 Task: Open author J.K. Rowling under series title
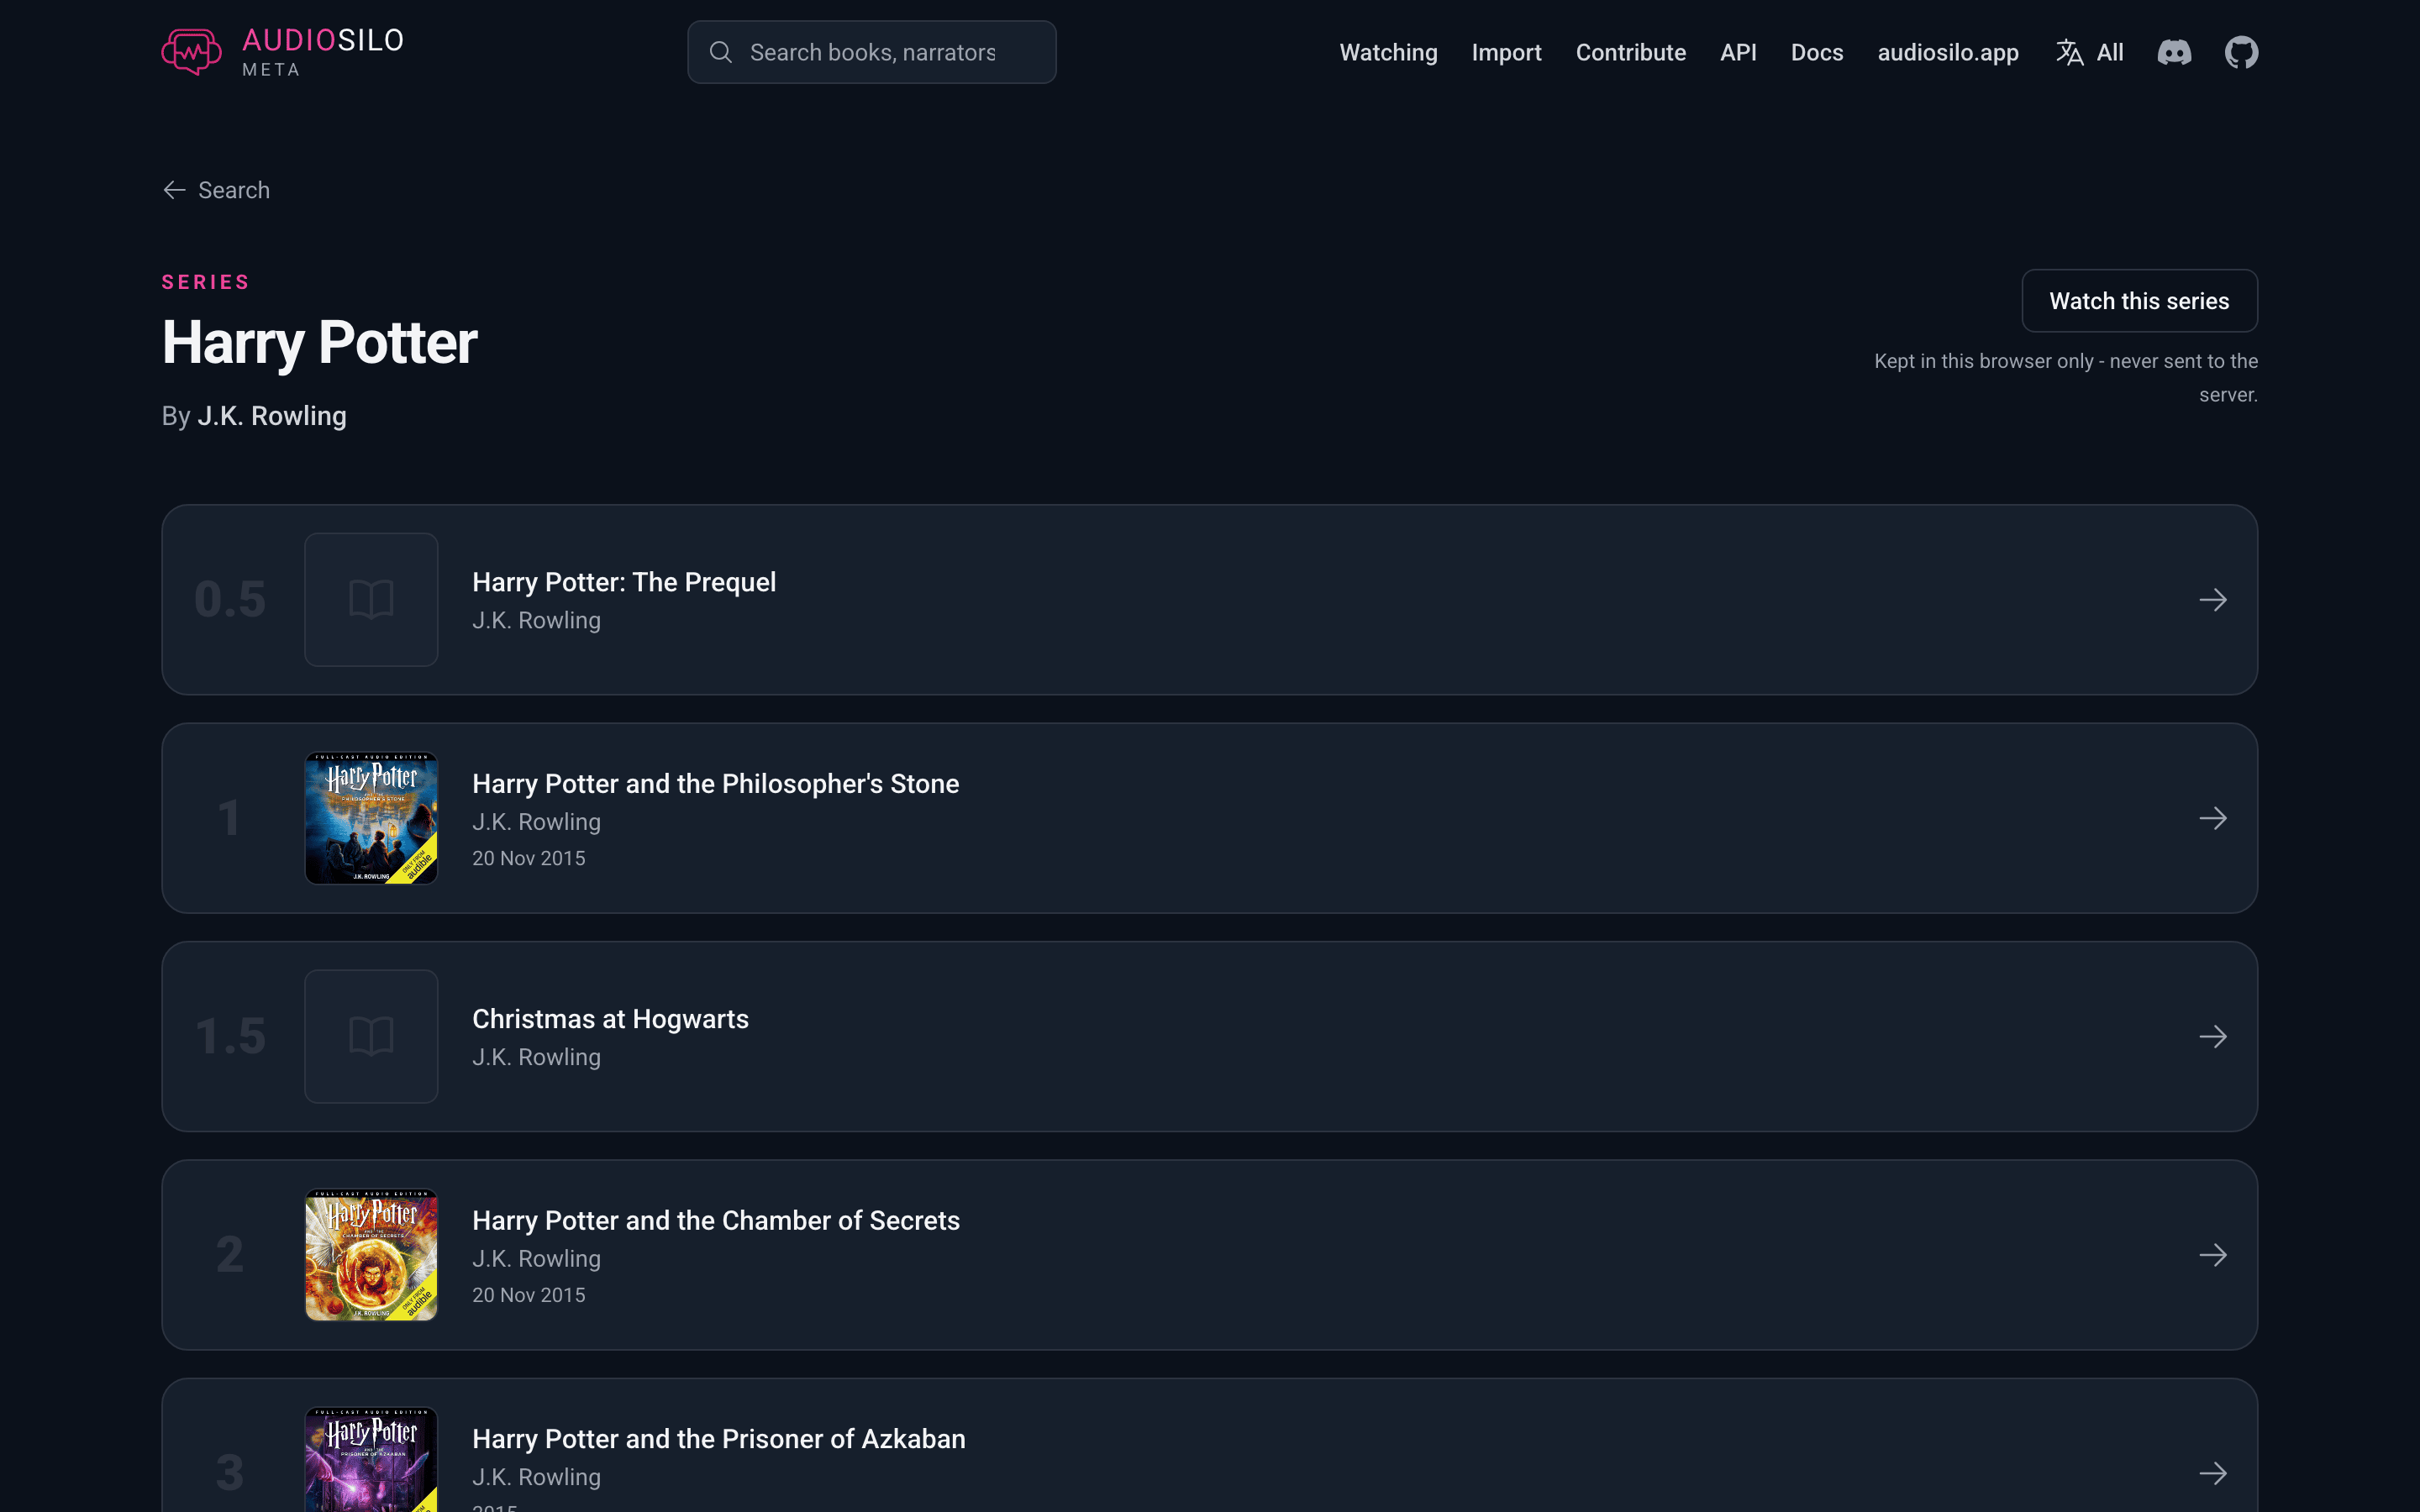(x=272, y=416)
